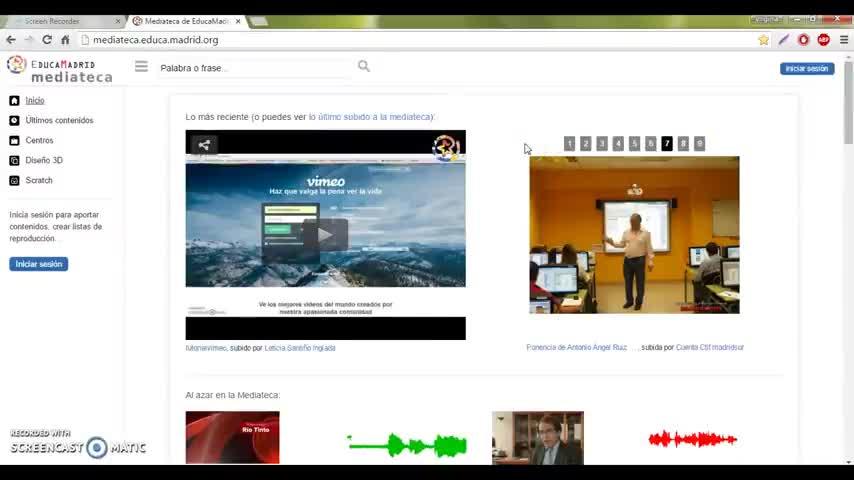Screen dimensions: 854x480
Task: Open a new browser tab
Action: coord(259,21)
